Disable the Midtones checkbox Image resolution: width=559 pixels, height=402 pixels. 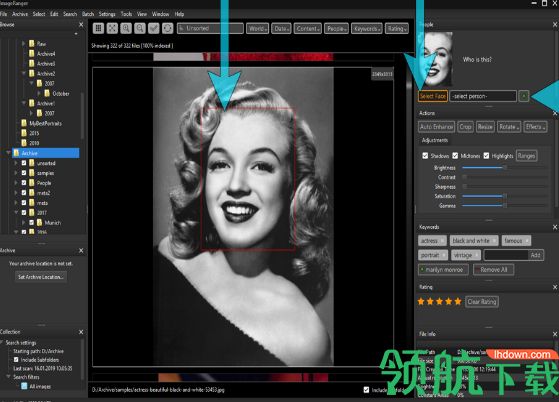pos(455,156)
